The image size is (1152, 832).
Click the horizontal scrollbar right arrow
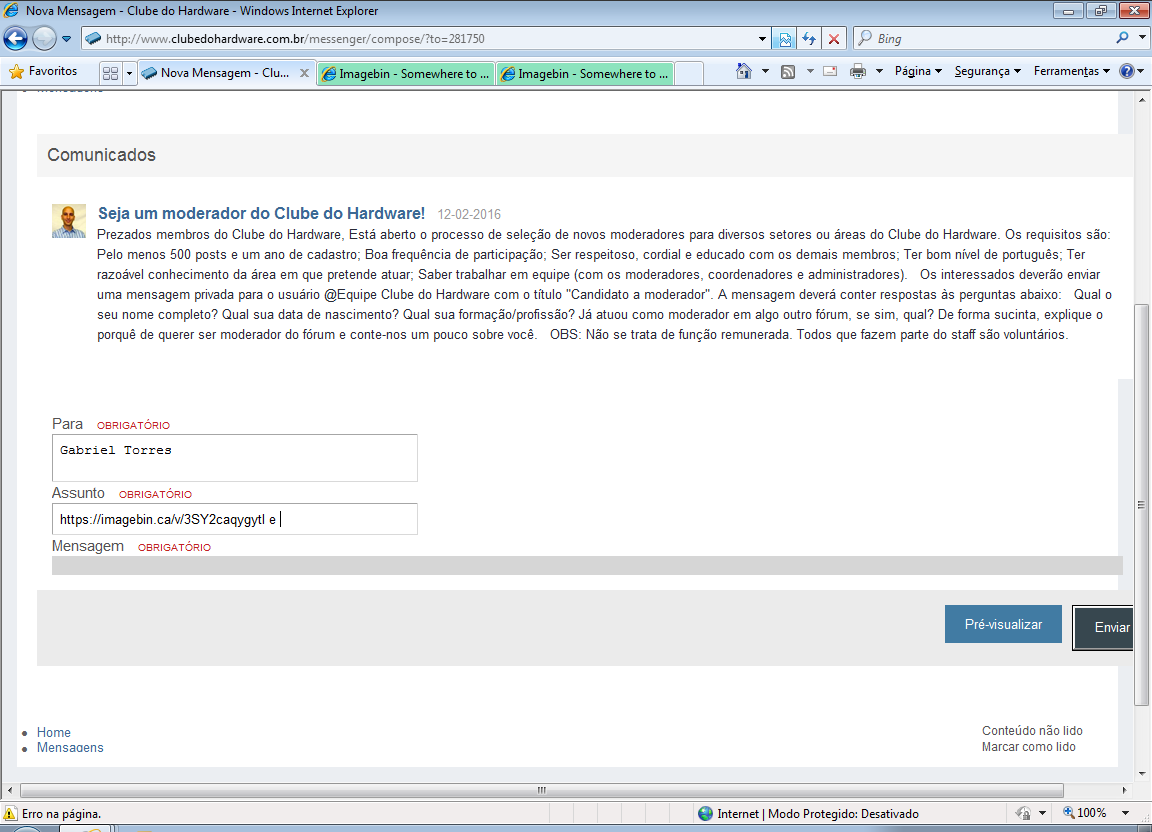click(1124, 790)
